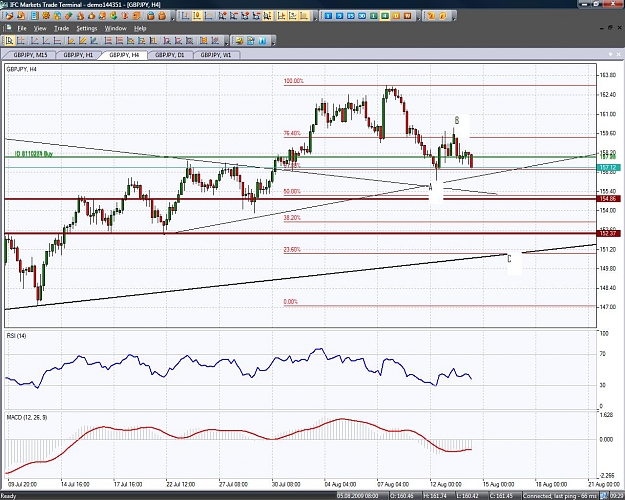Open the chart tabs list dropdown arrow
The height and width of the screenshot is (500, 625).
(610, 54)
